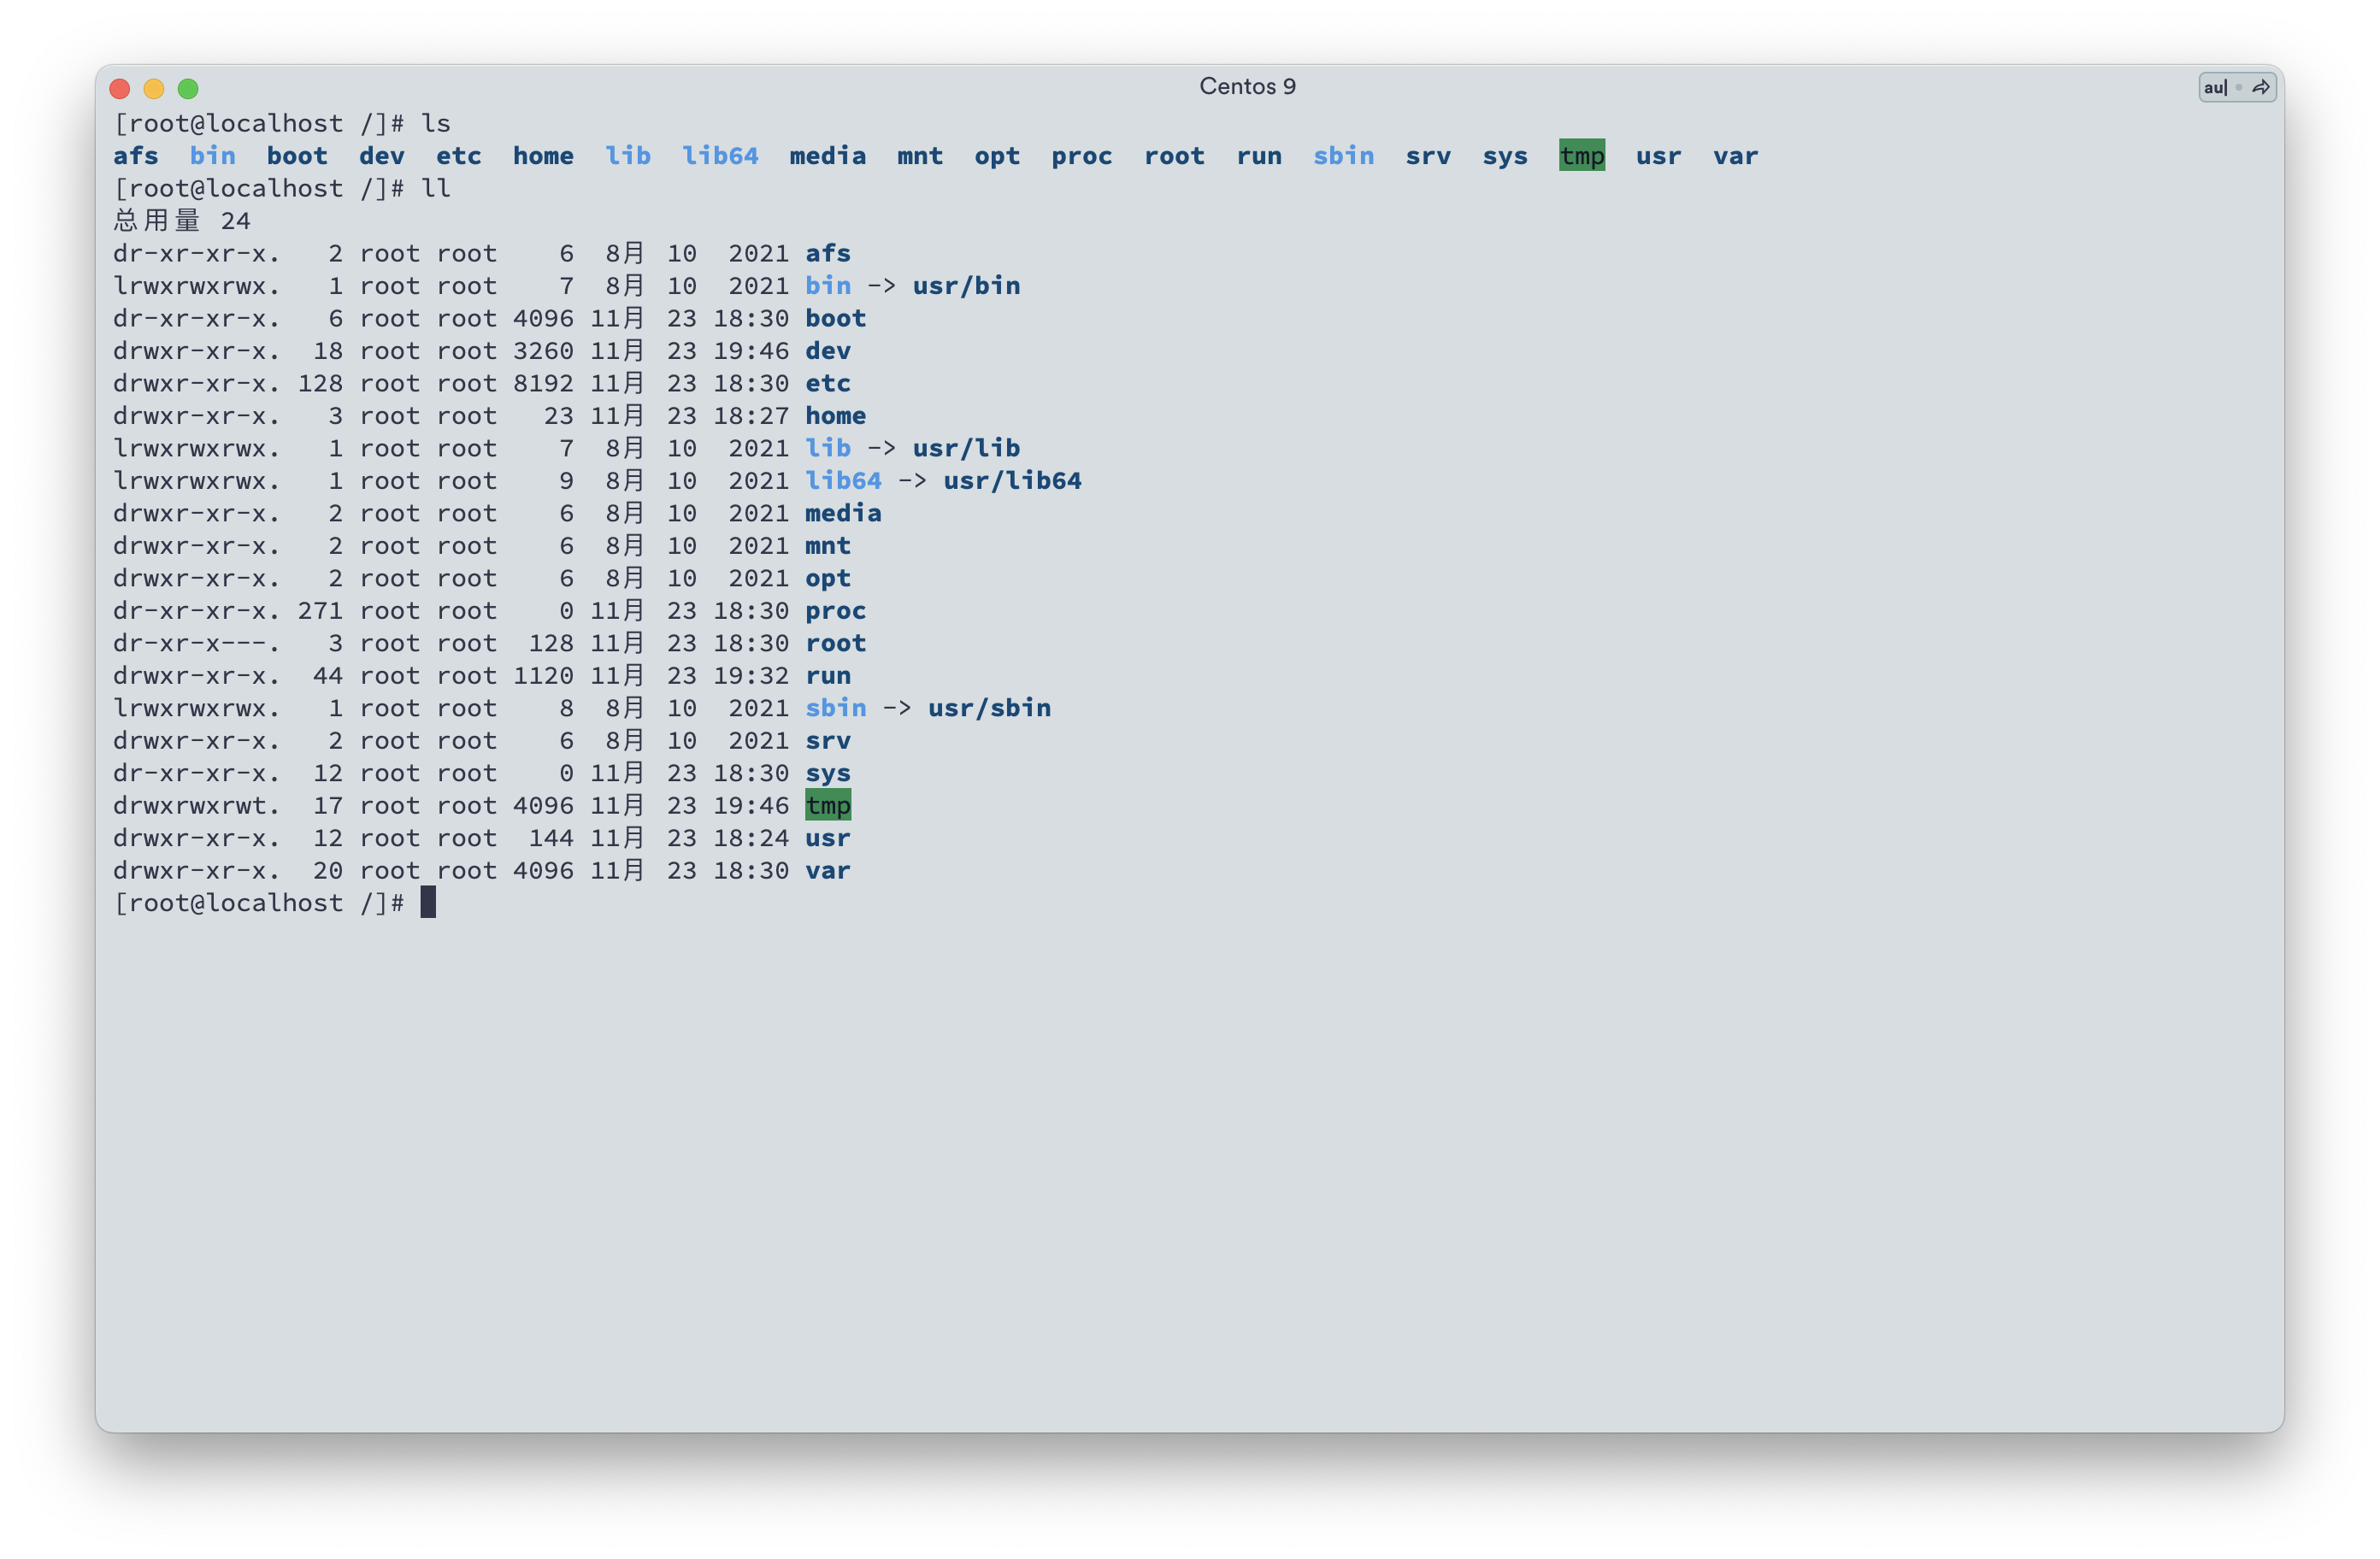
Task: Click highlighted "tmp" in the long listing
Action: [828, 805]
